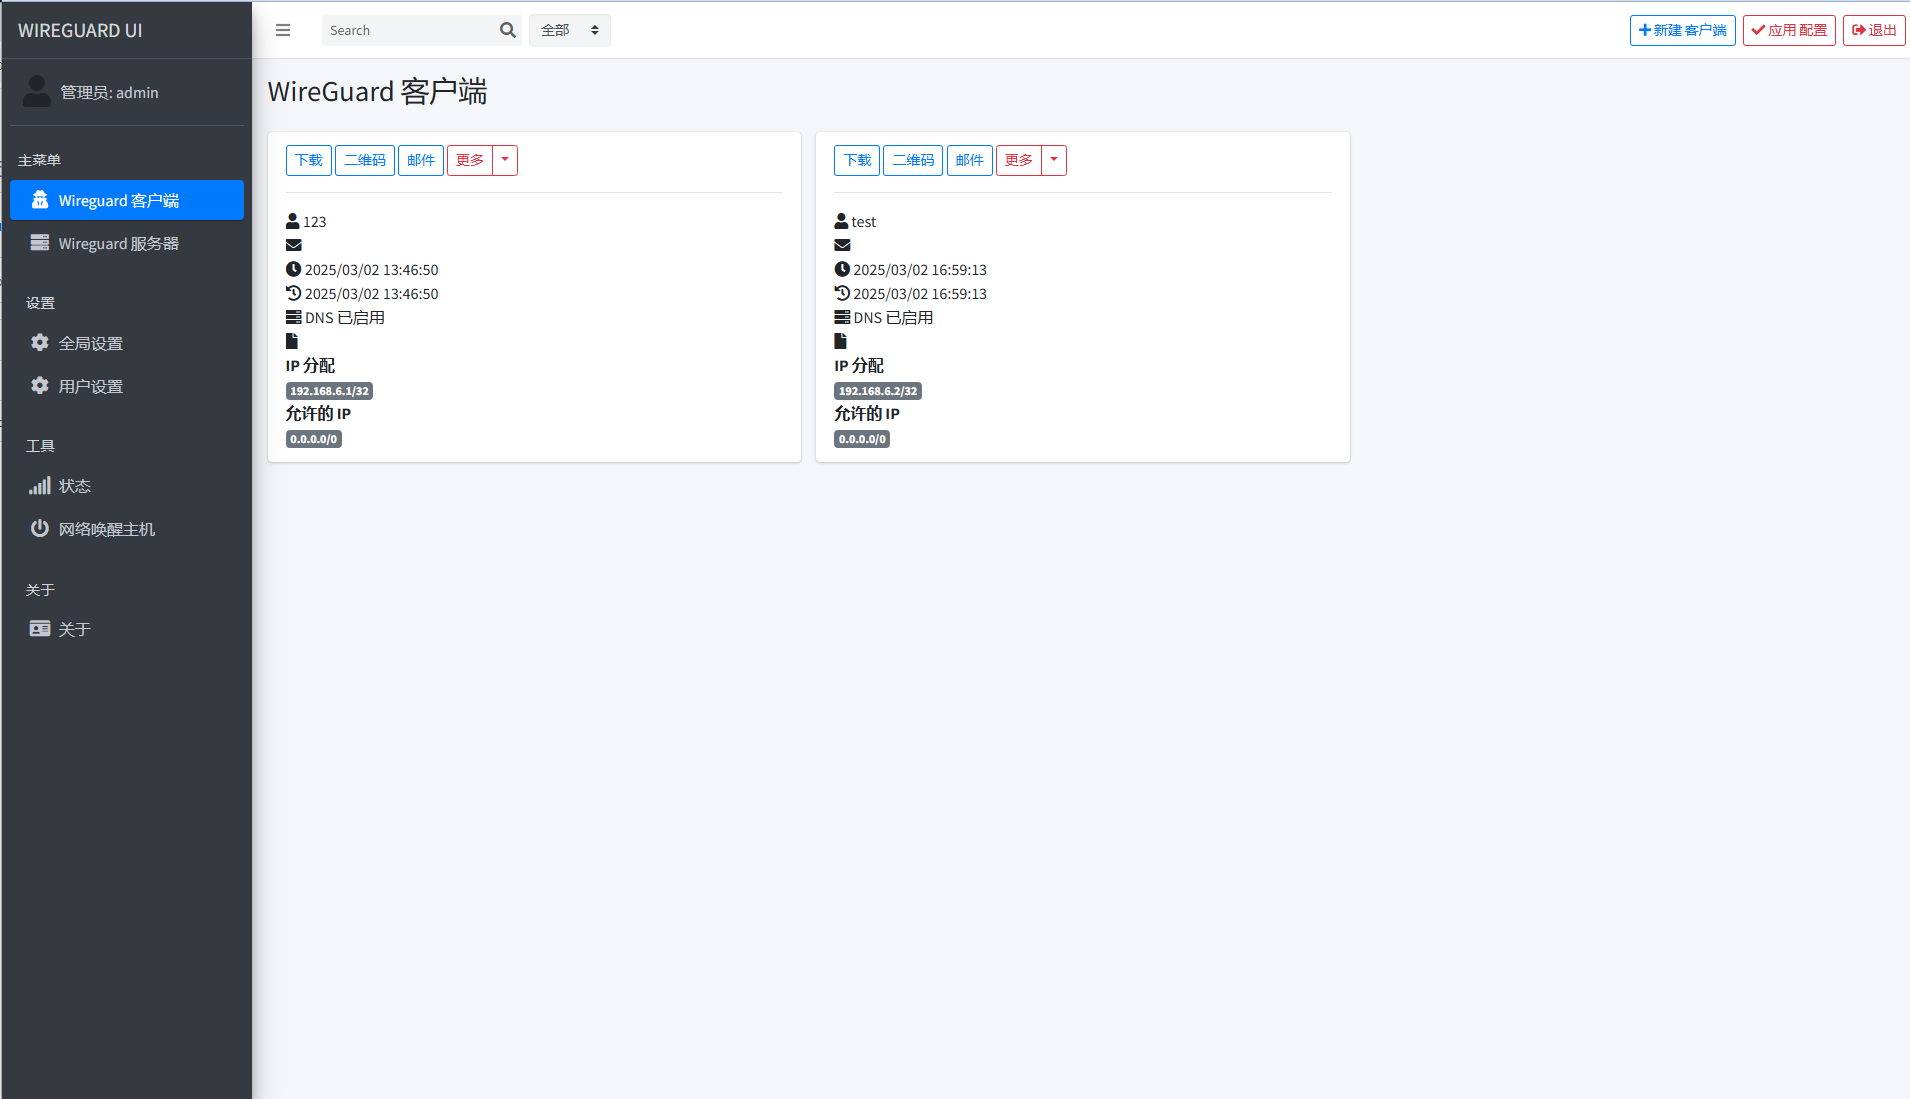Click the WIREGUARD UI brand title
This screenshot has height=1099, width=1910.
[x=80, y=30]
